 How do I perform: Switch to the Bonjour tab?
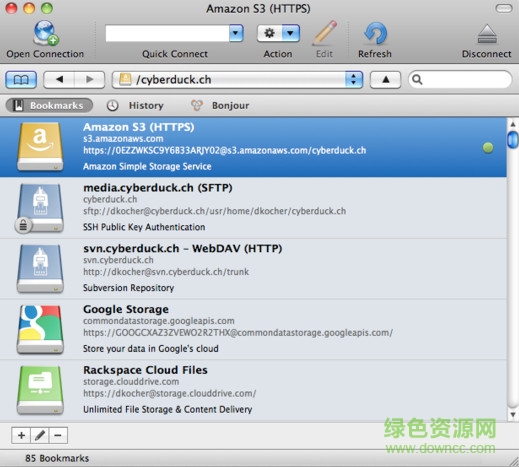[220, 106]
